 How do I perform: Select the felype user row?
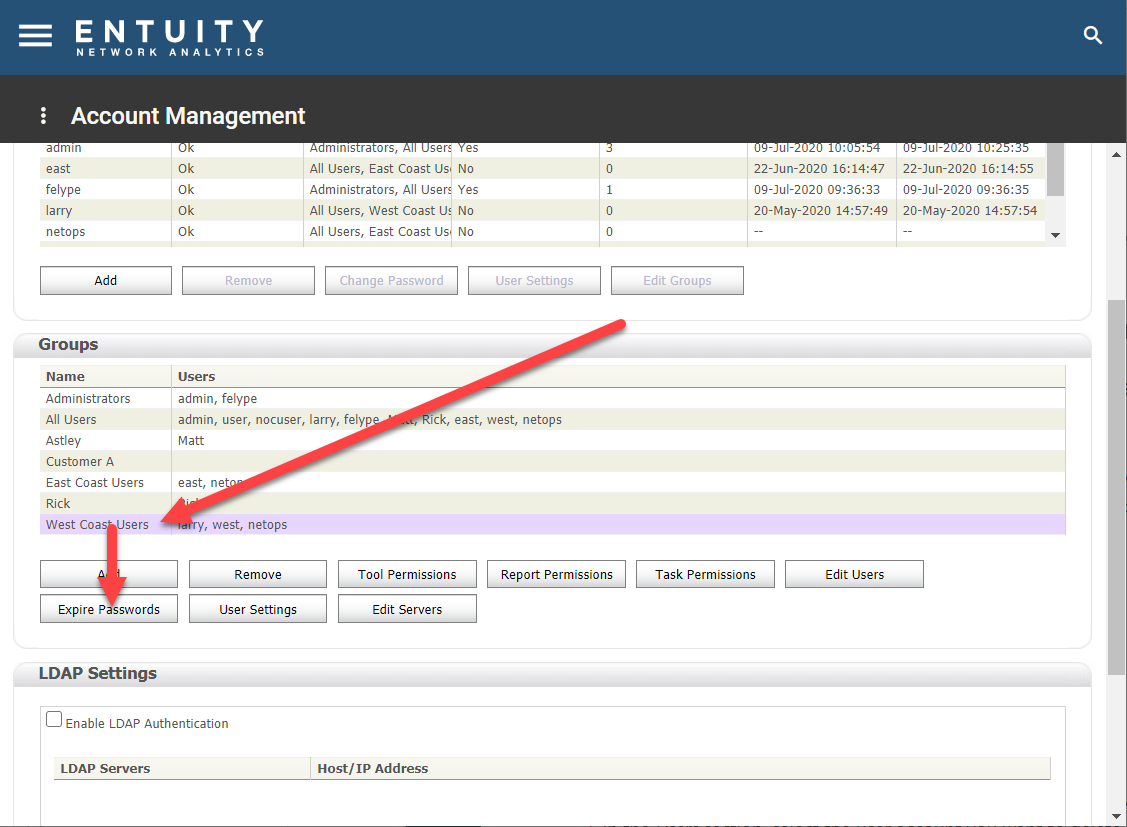(543, 190)
